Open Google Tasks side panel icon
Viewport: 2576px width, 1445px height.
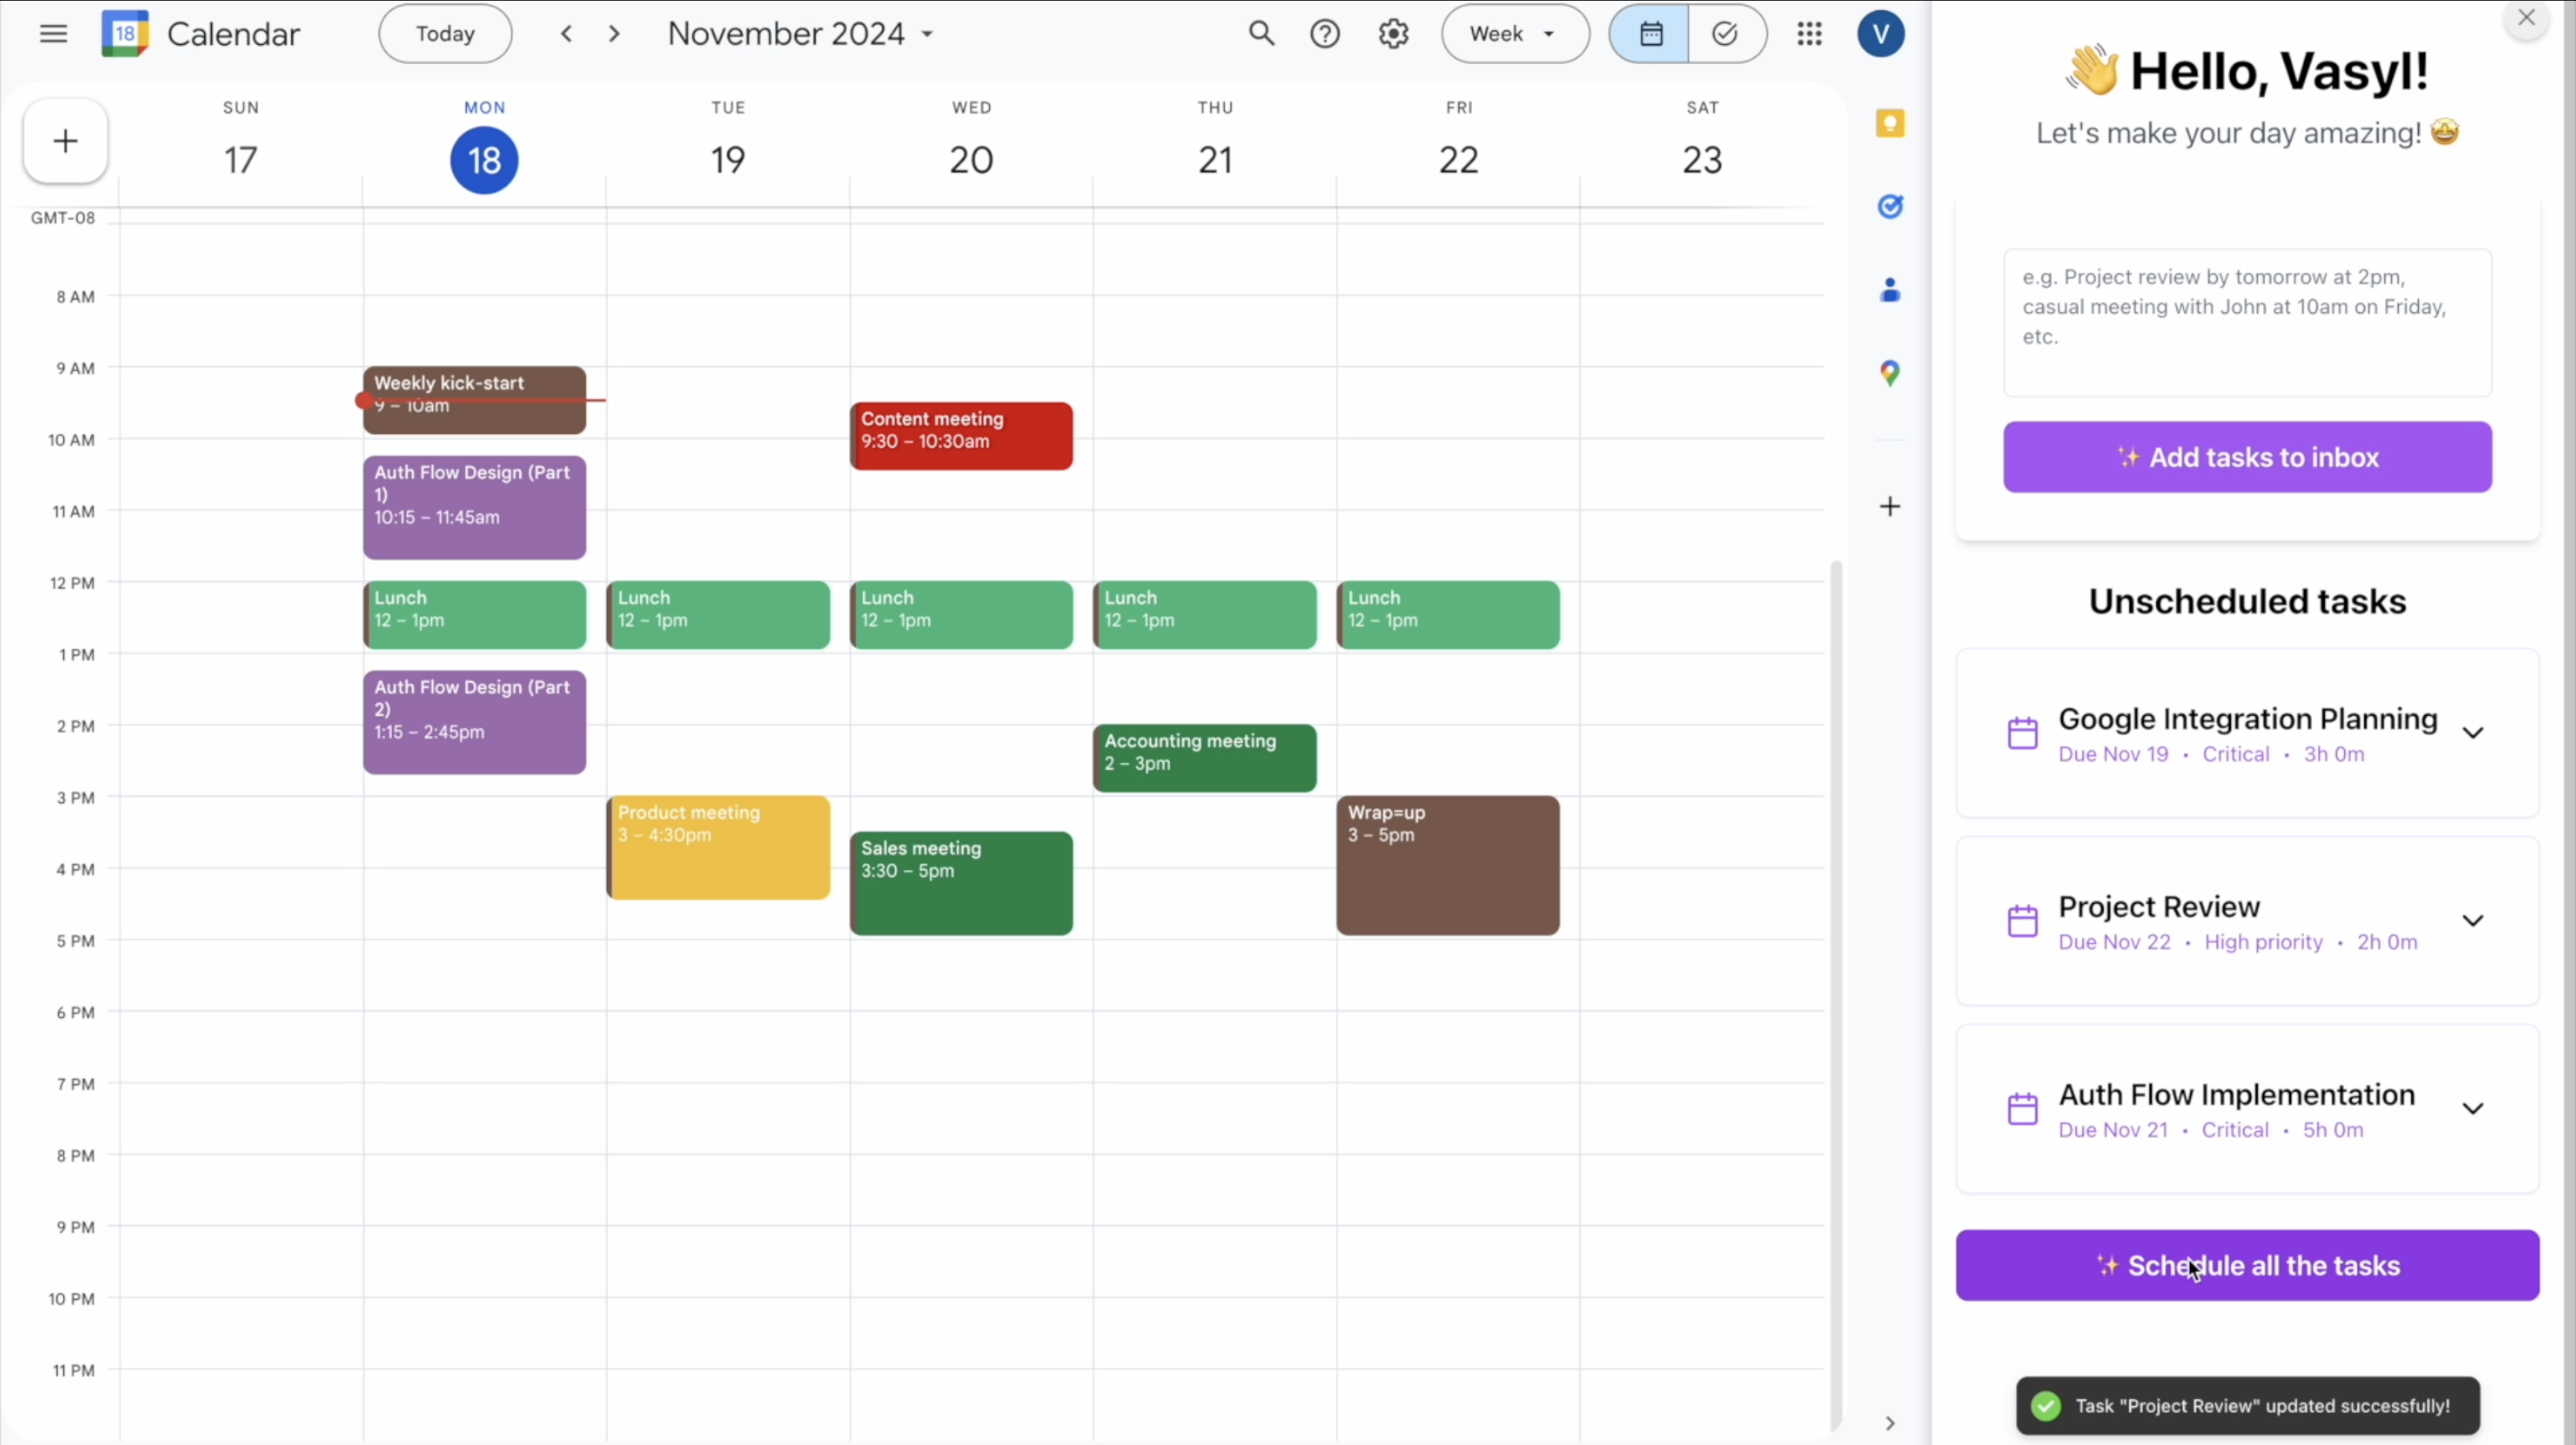pyautogui.click(x=1889, y=207)
